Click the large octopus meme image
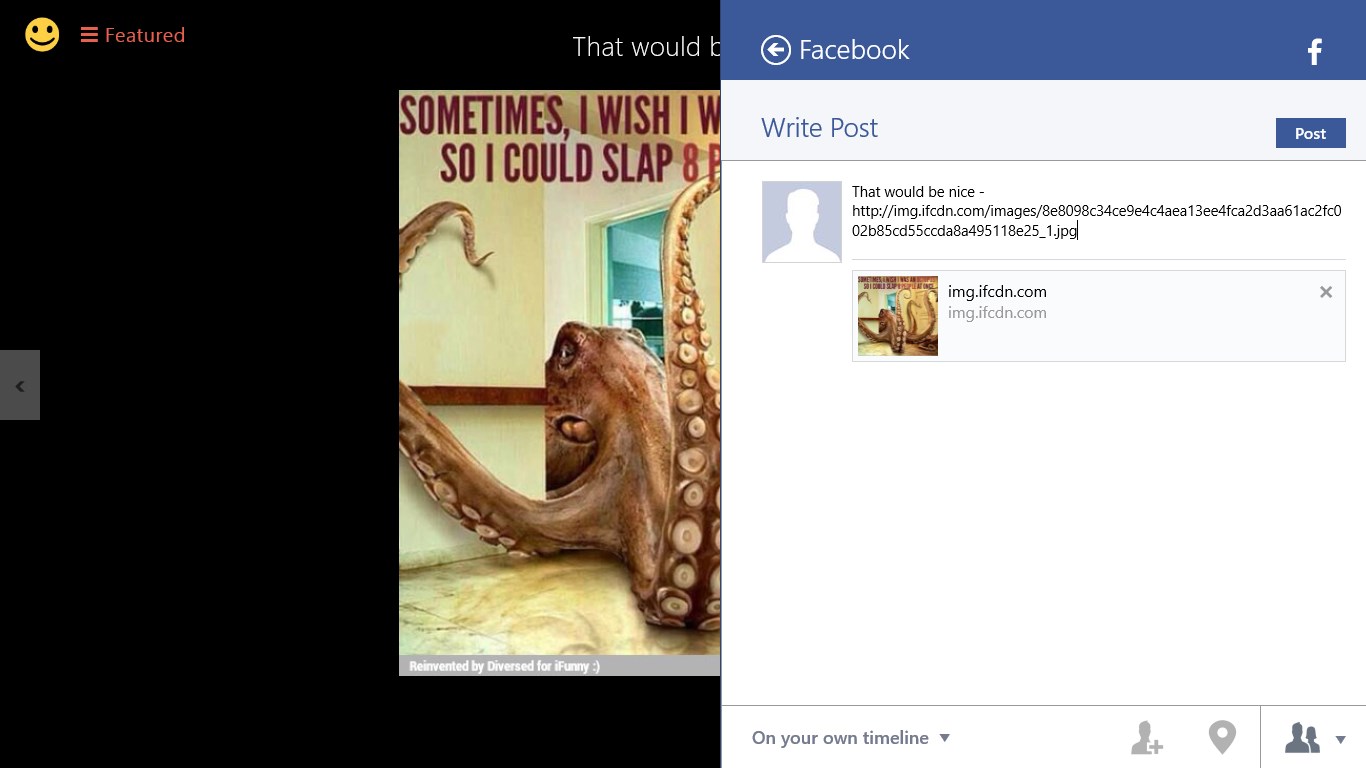Image resolution: width=1366 pixels, height=768 pixels. pyautogui.click(x=558, y=400)
